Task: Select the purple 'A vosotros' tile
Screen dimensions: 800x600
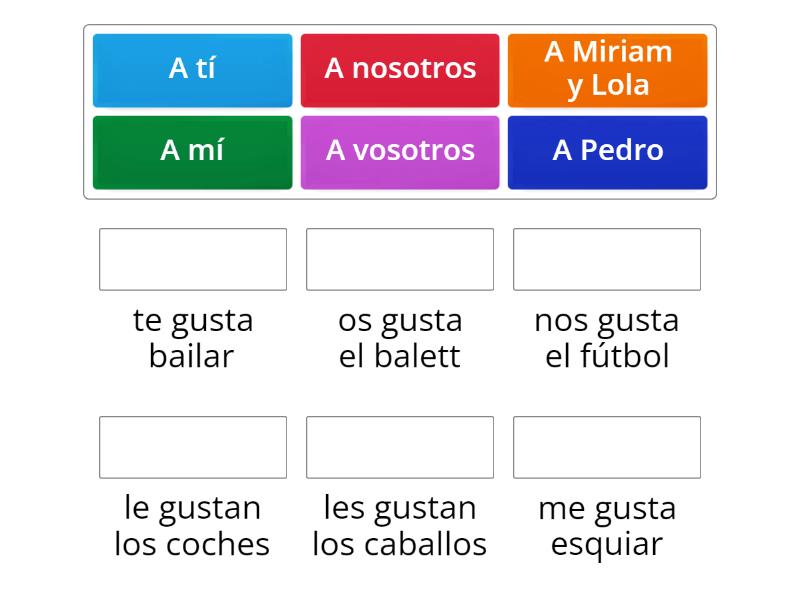Action: pyautogui.click(x=400, y=151)
